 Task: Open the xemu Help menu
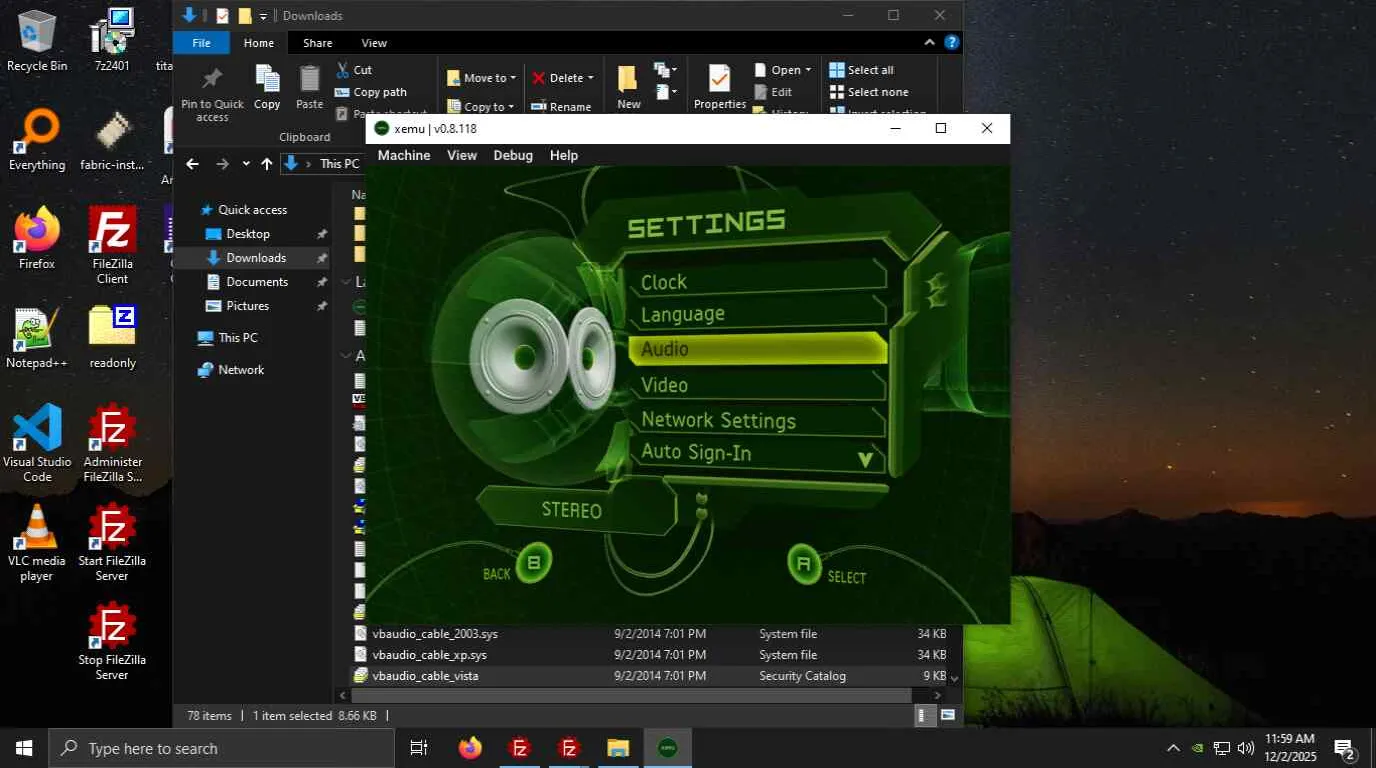click(564, 155)
